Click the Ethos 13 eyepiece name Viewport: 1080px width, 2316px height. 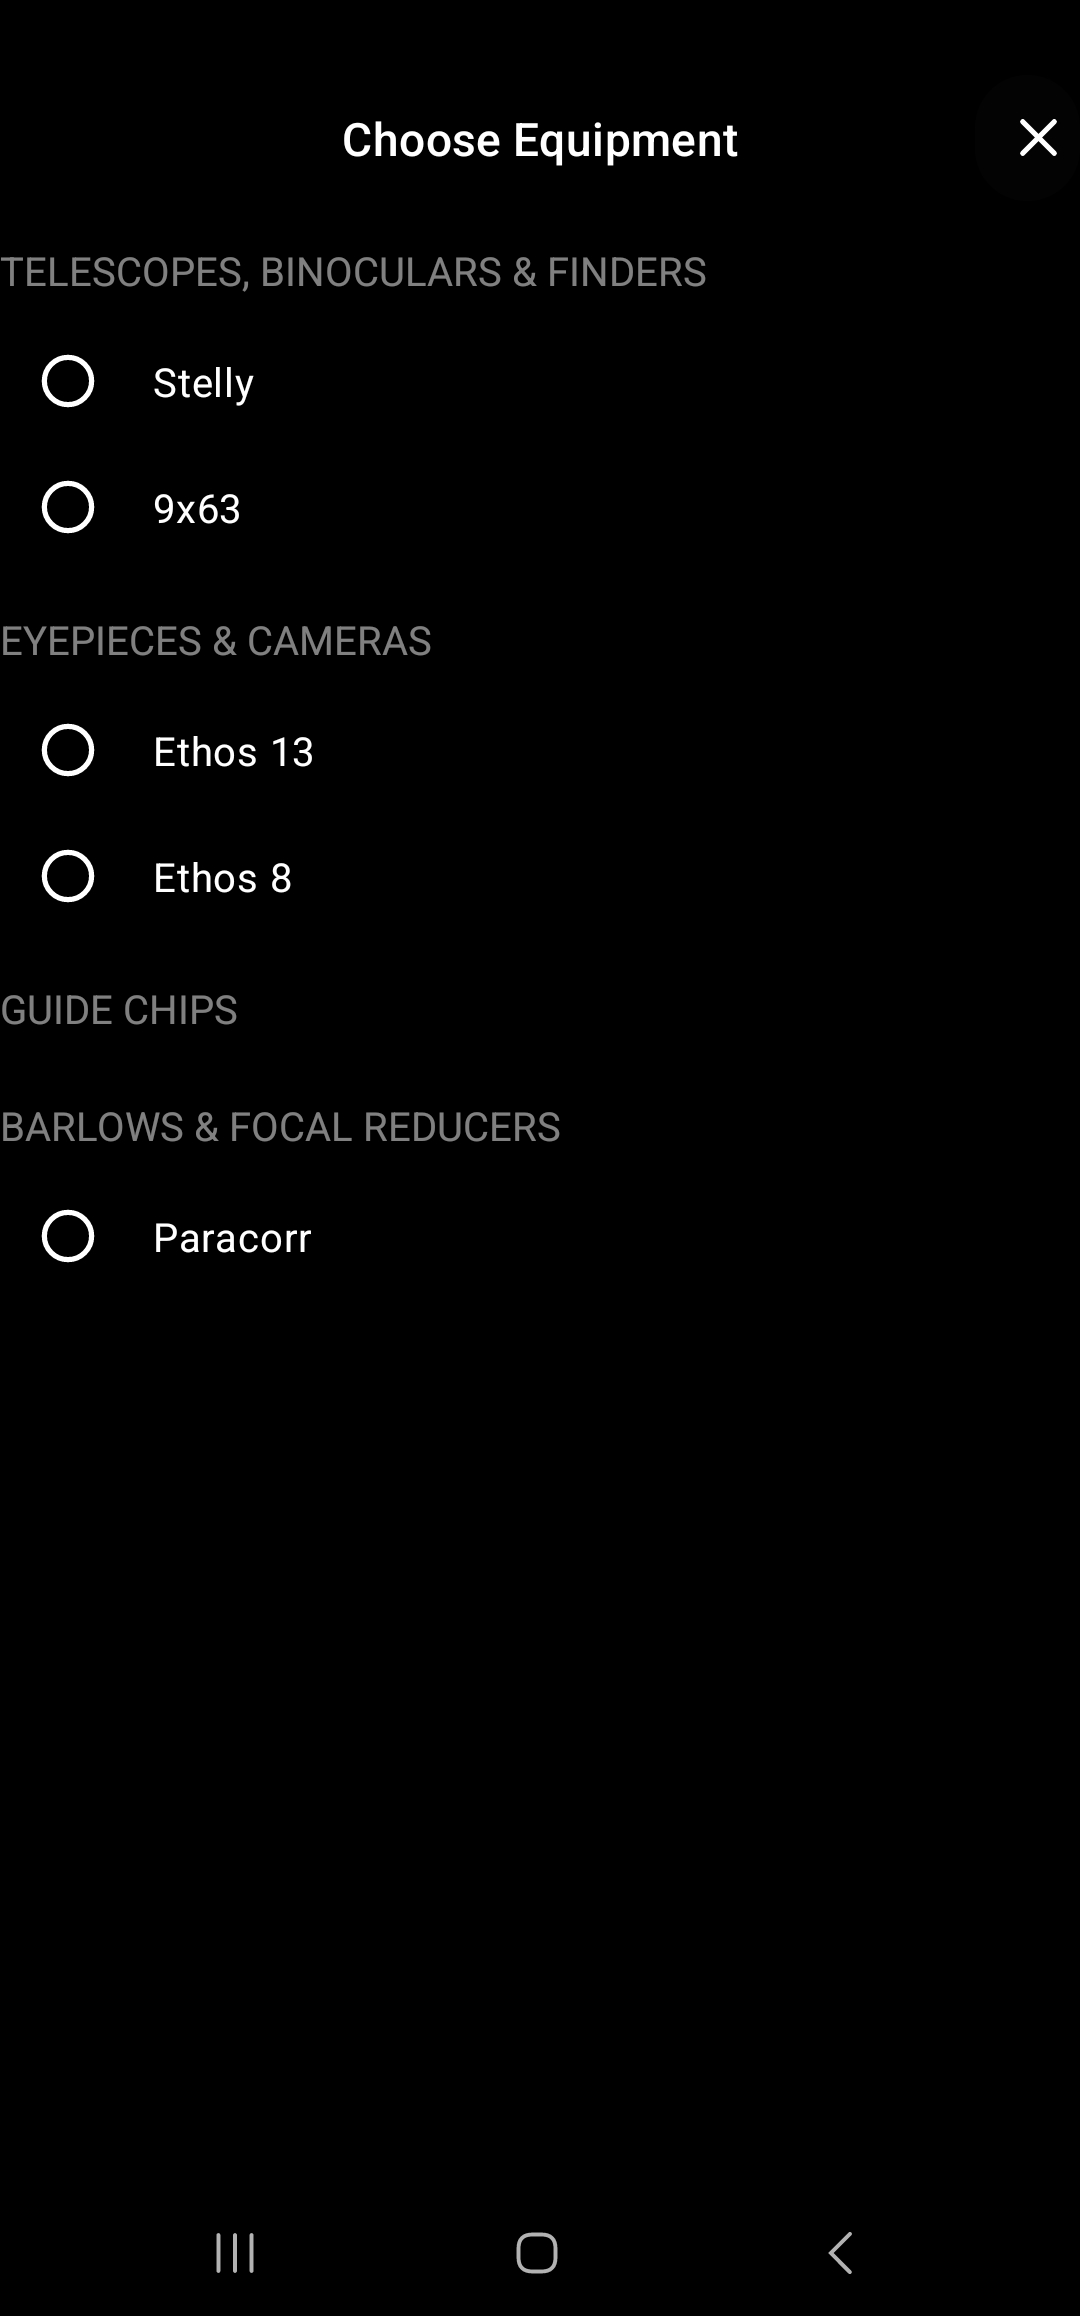(x=233, y=752)
